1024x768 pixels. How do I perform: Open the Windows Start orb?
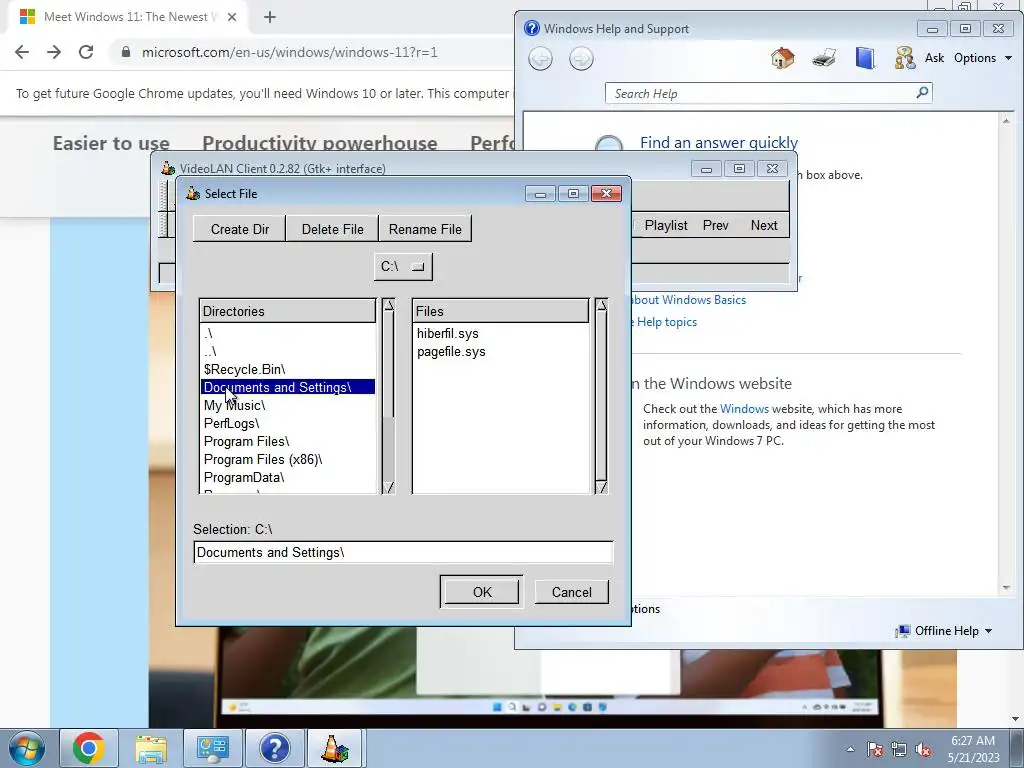(26, 748)
